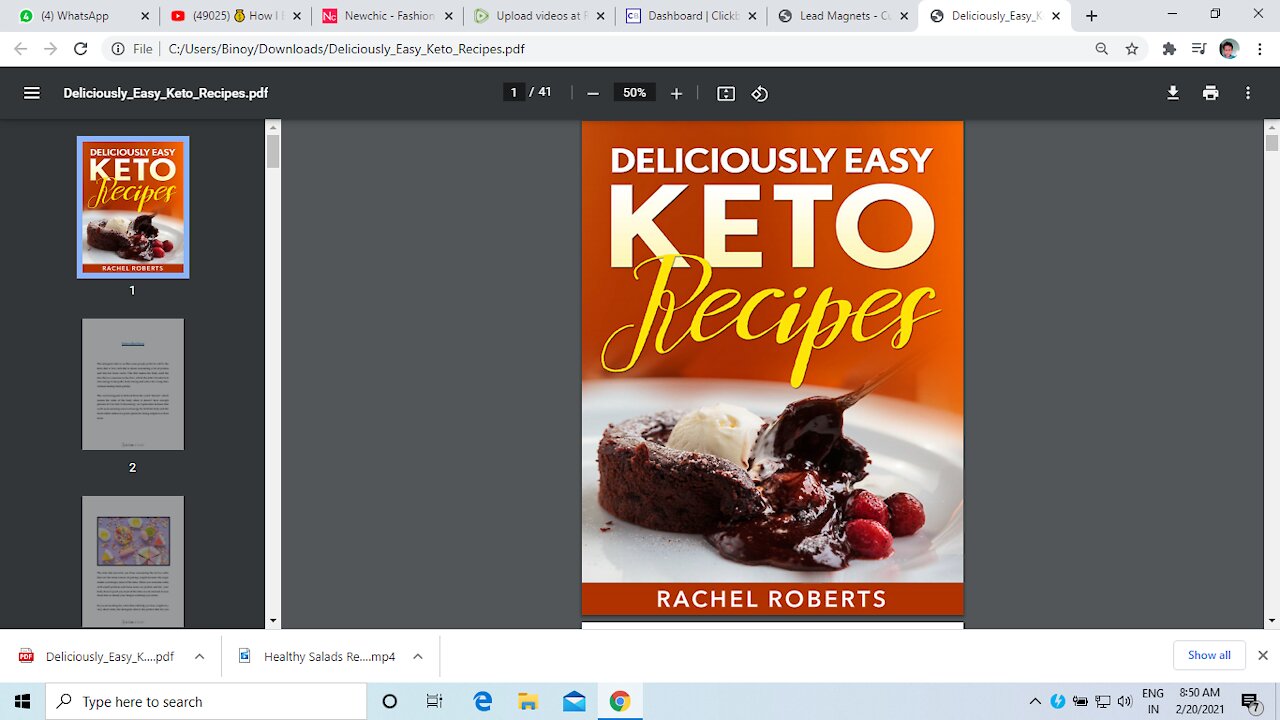Screen dimensions: 1280x720
Task: Print the PDF document
Action: pos(1211,93)
